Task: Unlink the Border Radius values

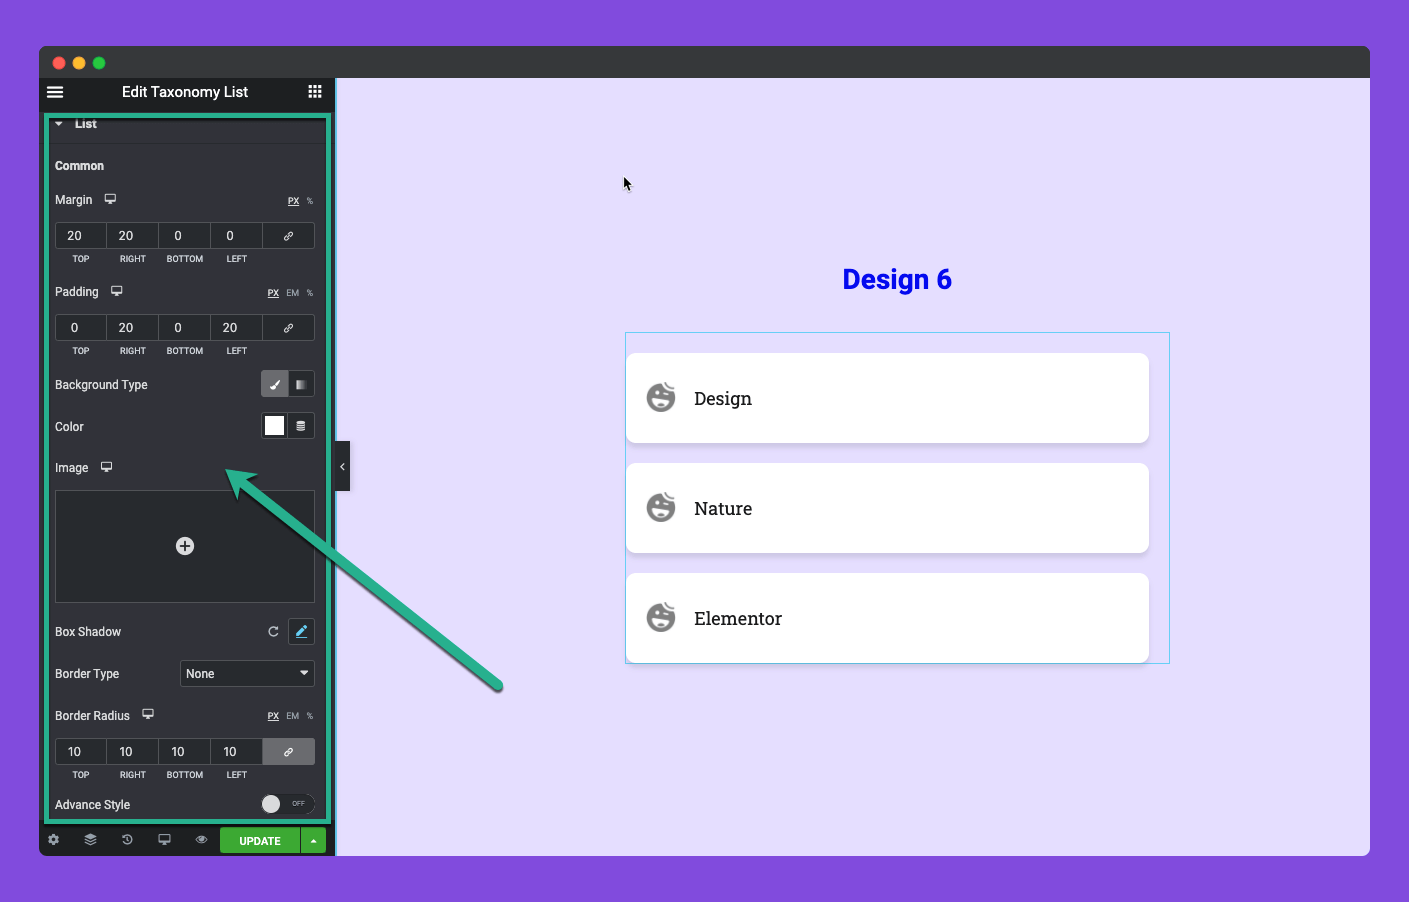Action: pos(289,752)
